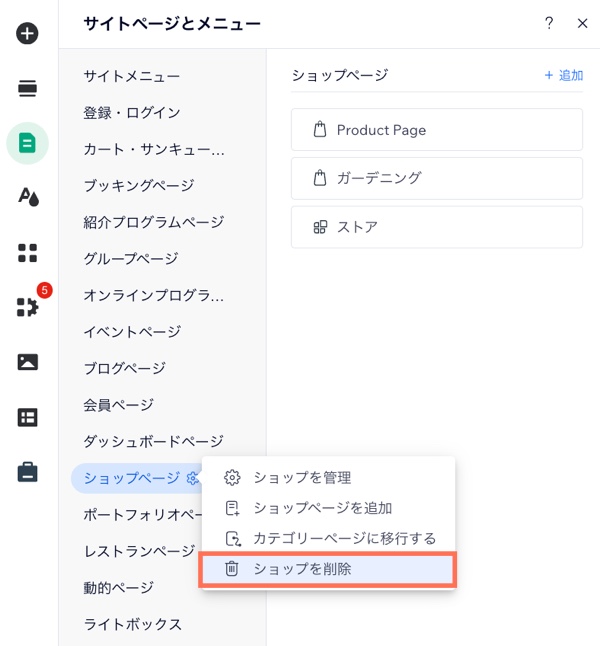The height and width of the screenshot is (646, 600).
Task: Click the icon of カテゴリーページに移行する
Action: [x=233, y=538]
